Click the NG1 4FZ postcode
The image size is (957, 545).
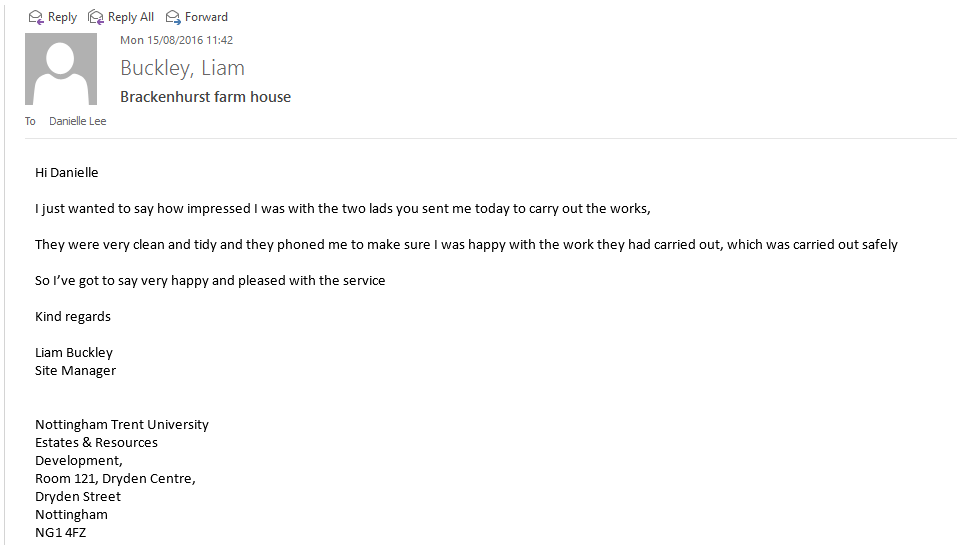61,532
